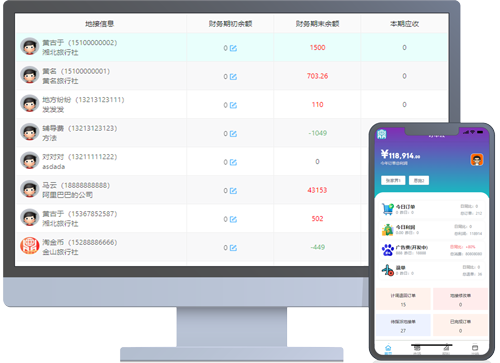The image size is (500, 363).
Task: Click the 地接信息 column header
Action: click(x=100, y=24)
